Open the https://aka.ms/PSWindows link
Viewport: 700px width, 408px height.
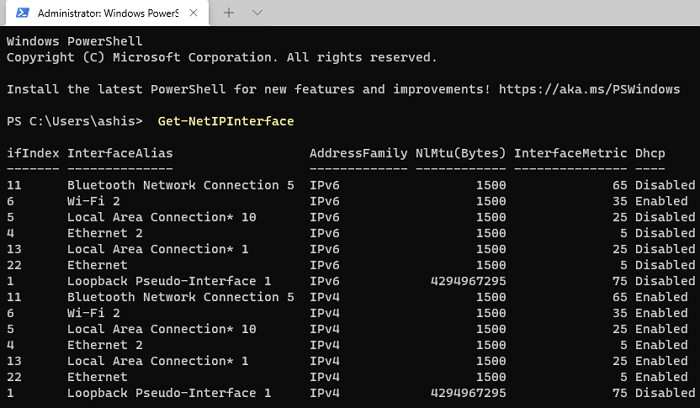click(589, 89)
